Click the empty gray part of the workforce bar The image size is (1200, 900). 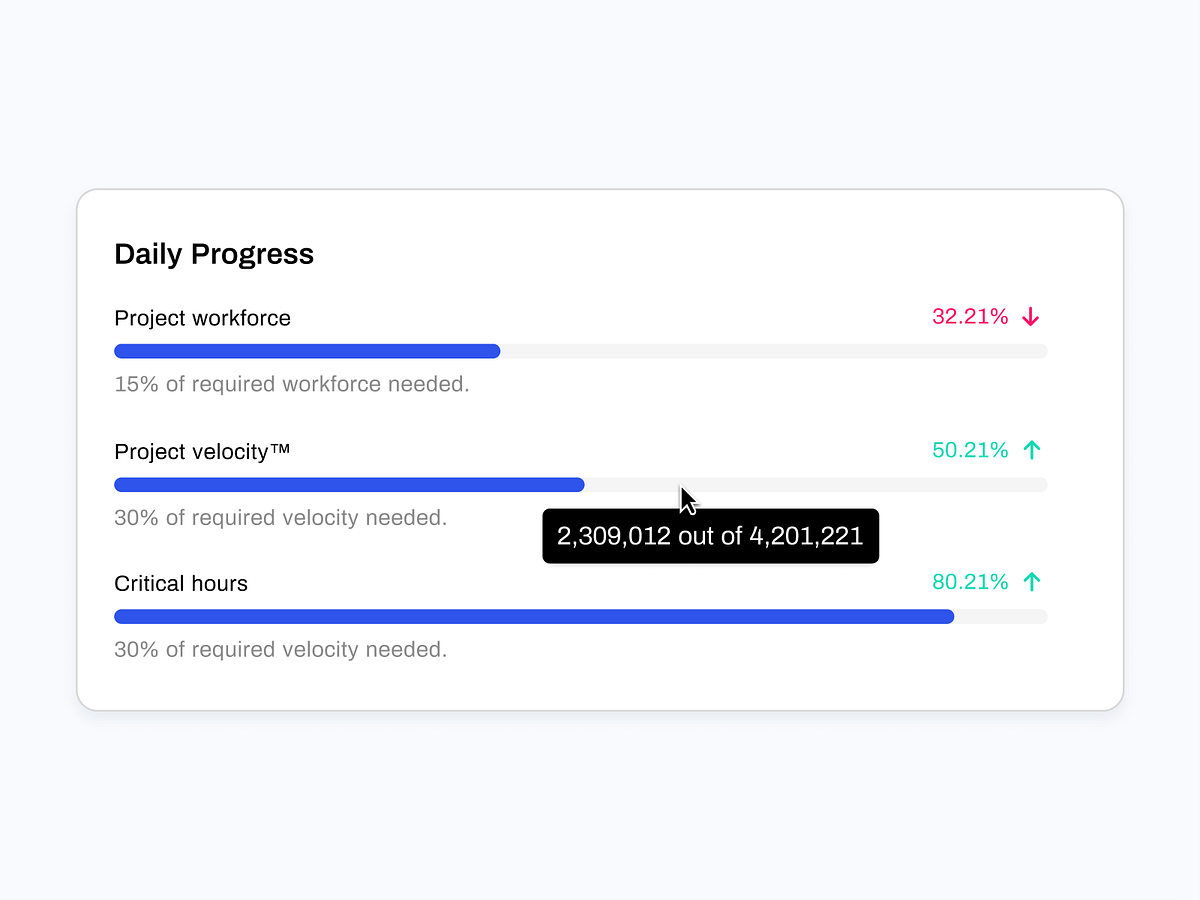pyautogui.click(x=773, y=351)
